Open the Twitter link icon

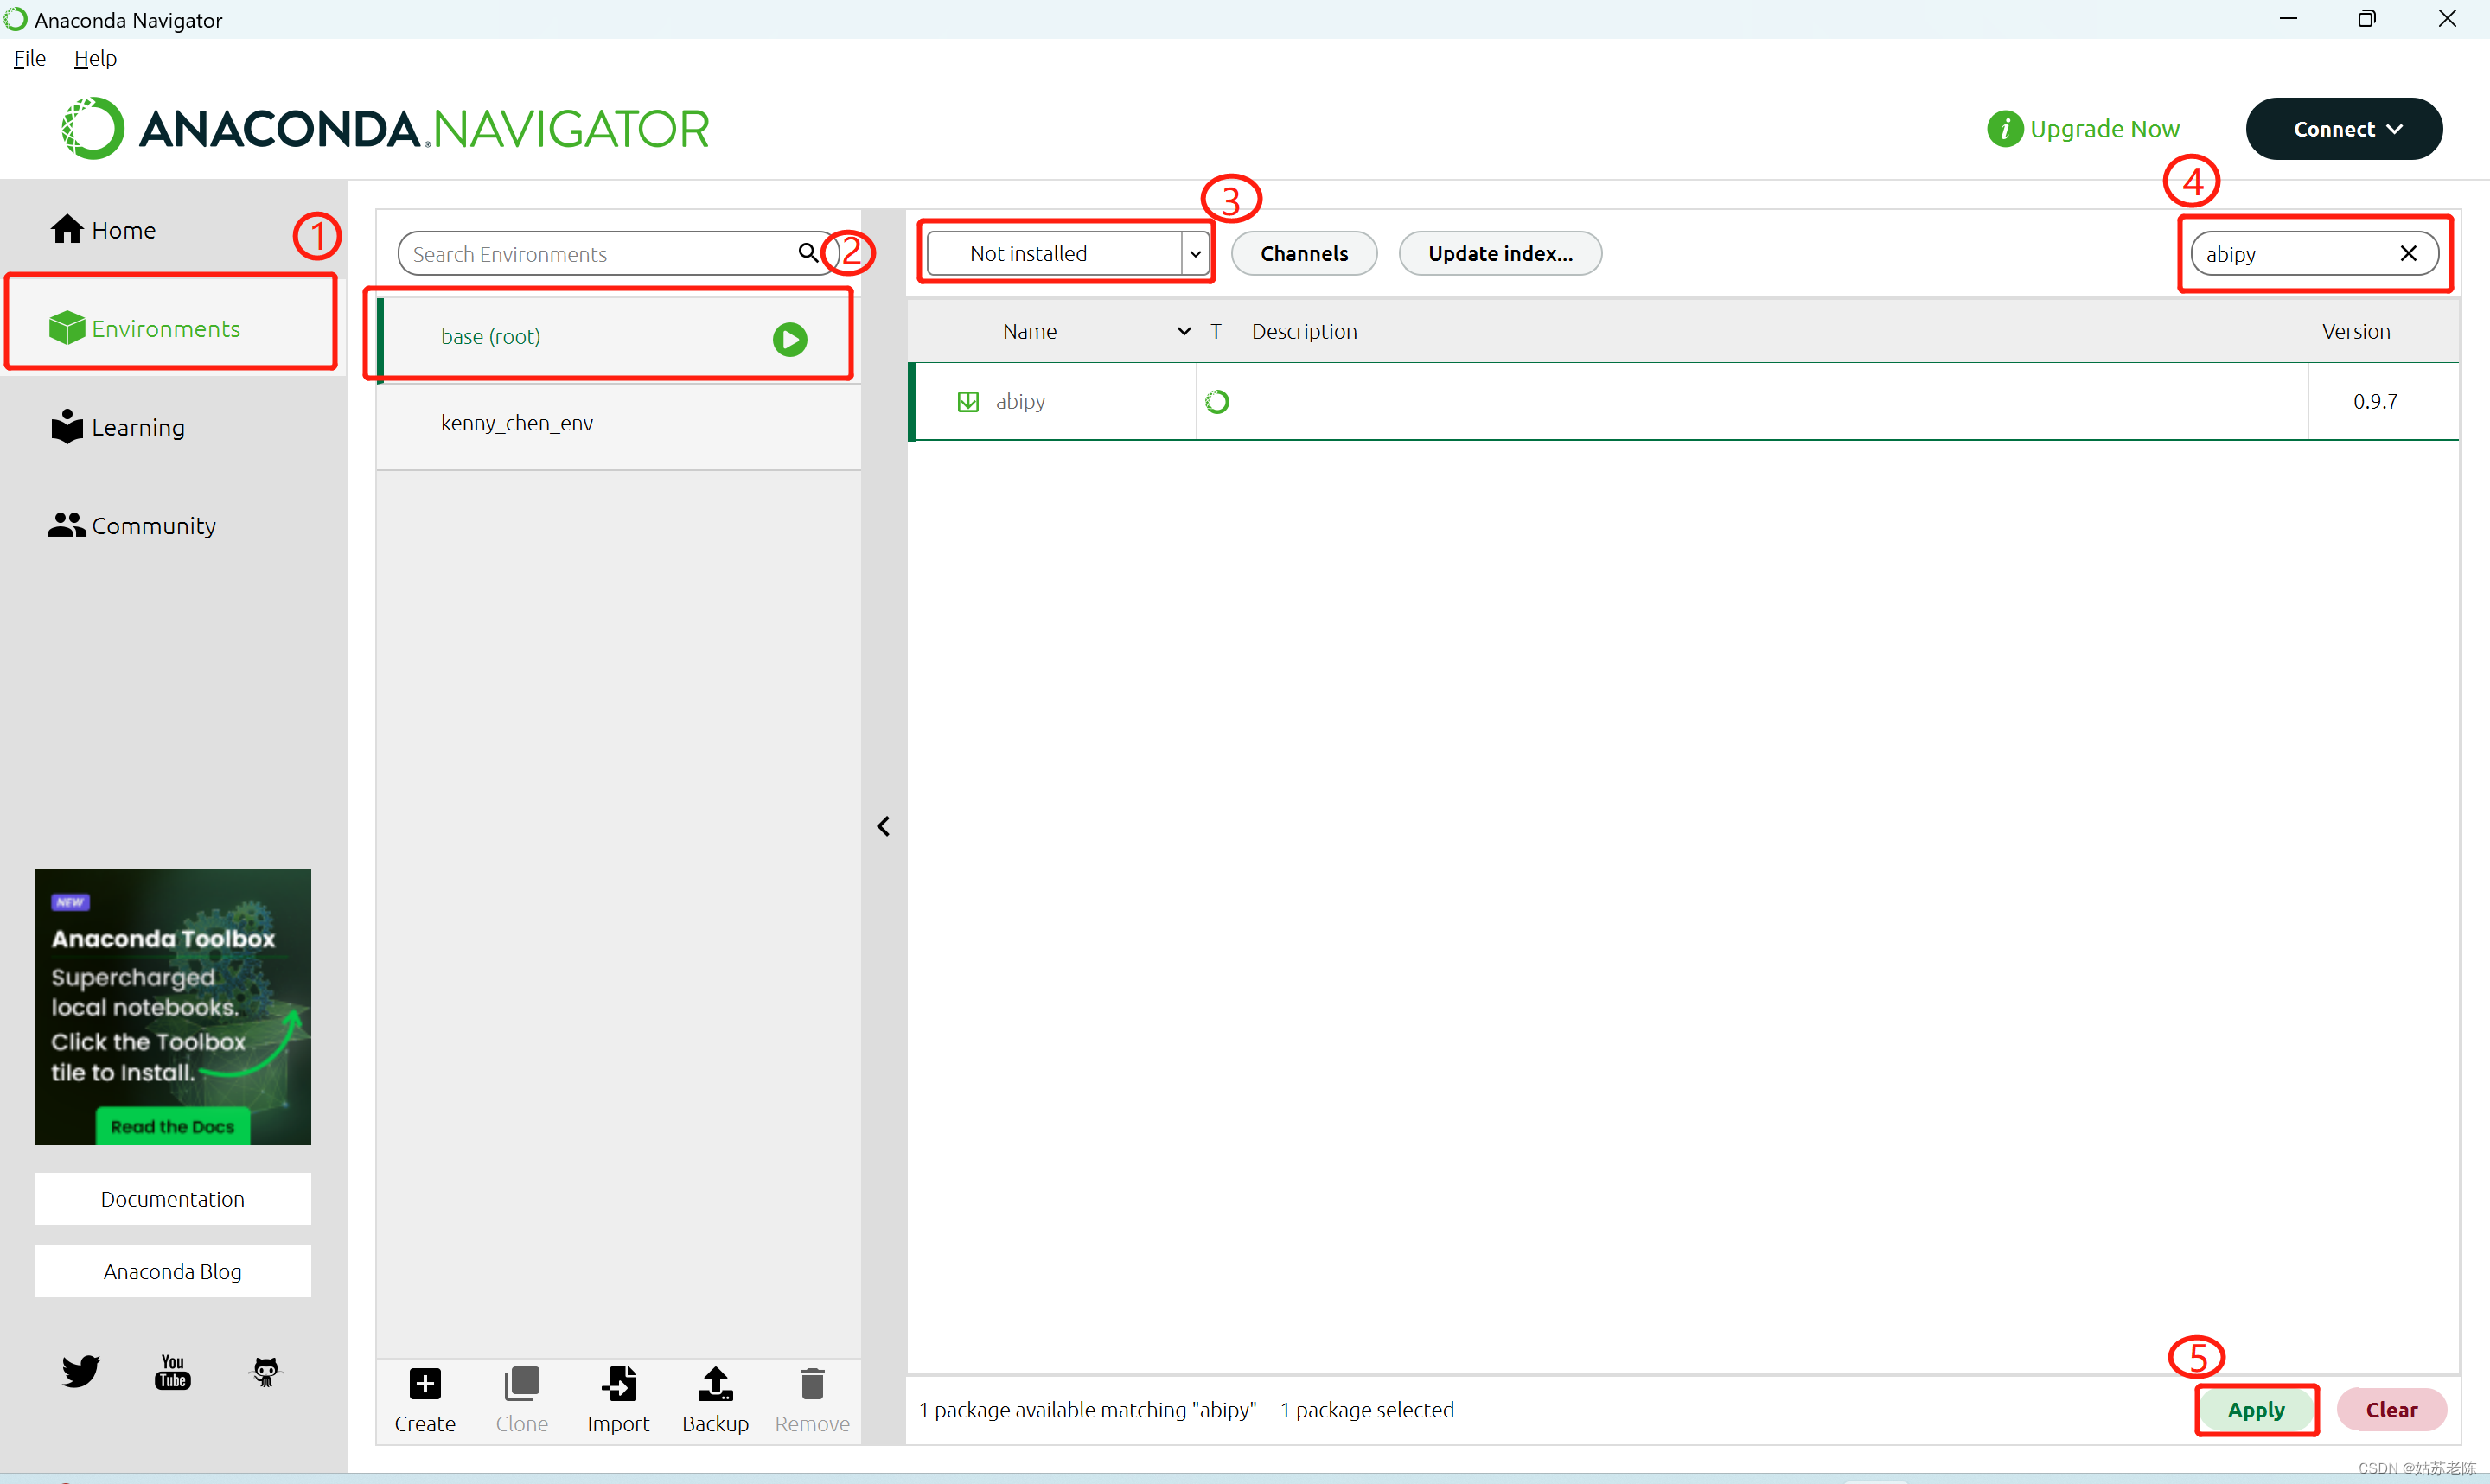pos(80,1371)
